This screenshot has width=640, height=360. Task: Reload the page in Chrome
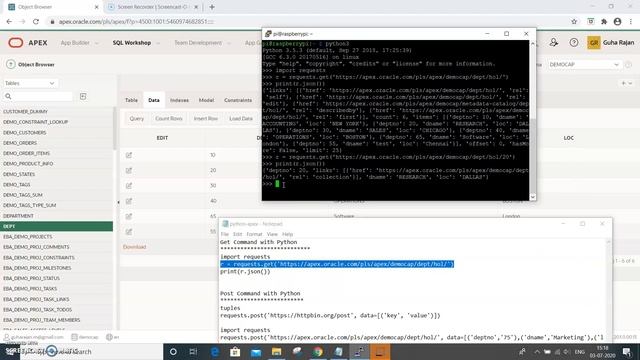36,22
